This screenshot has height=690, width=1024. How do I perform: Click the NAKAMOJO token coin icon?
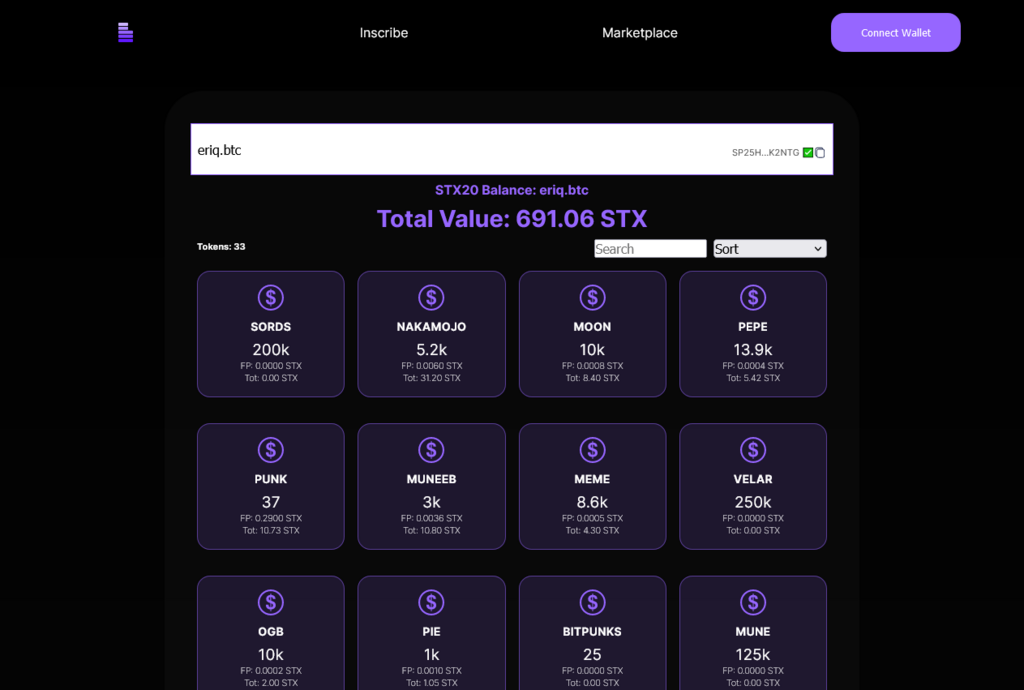click(x=431, y=297)
